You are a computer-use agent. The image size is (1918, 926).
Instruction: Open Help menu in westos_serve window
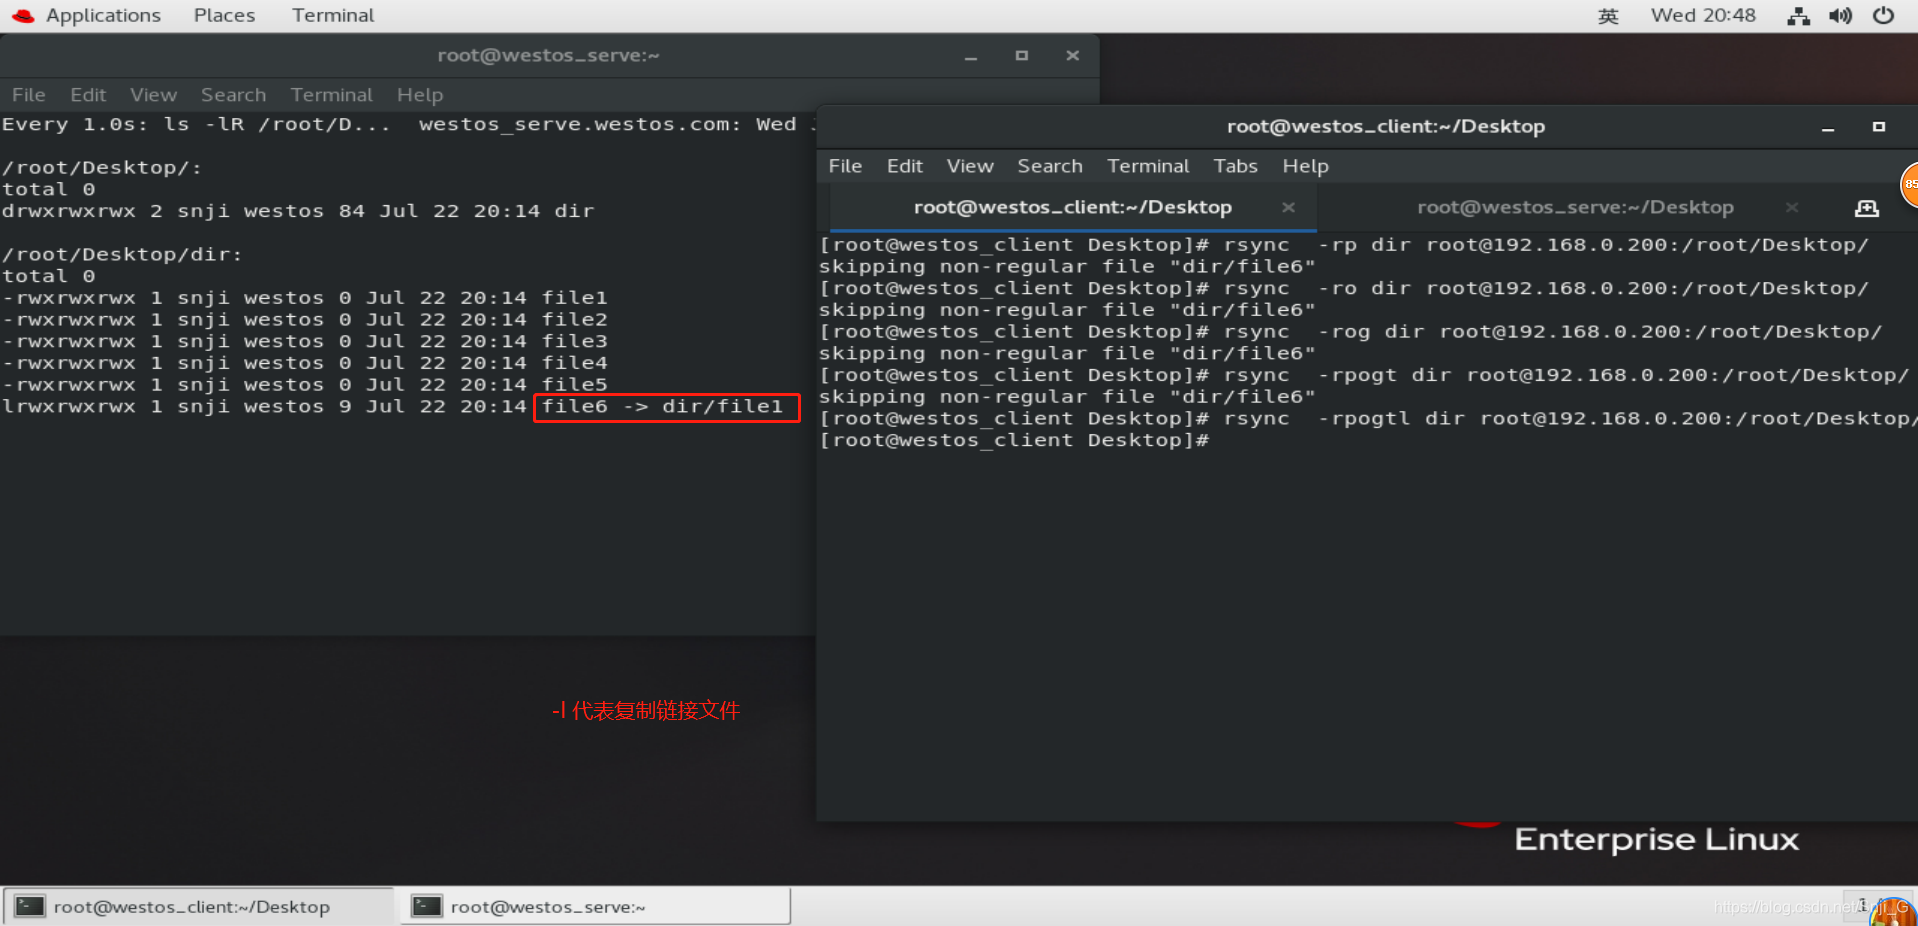(419, 95)
